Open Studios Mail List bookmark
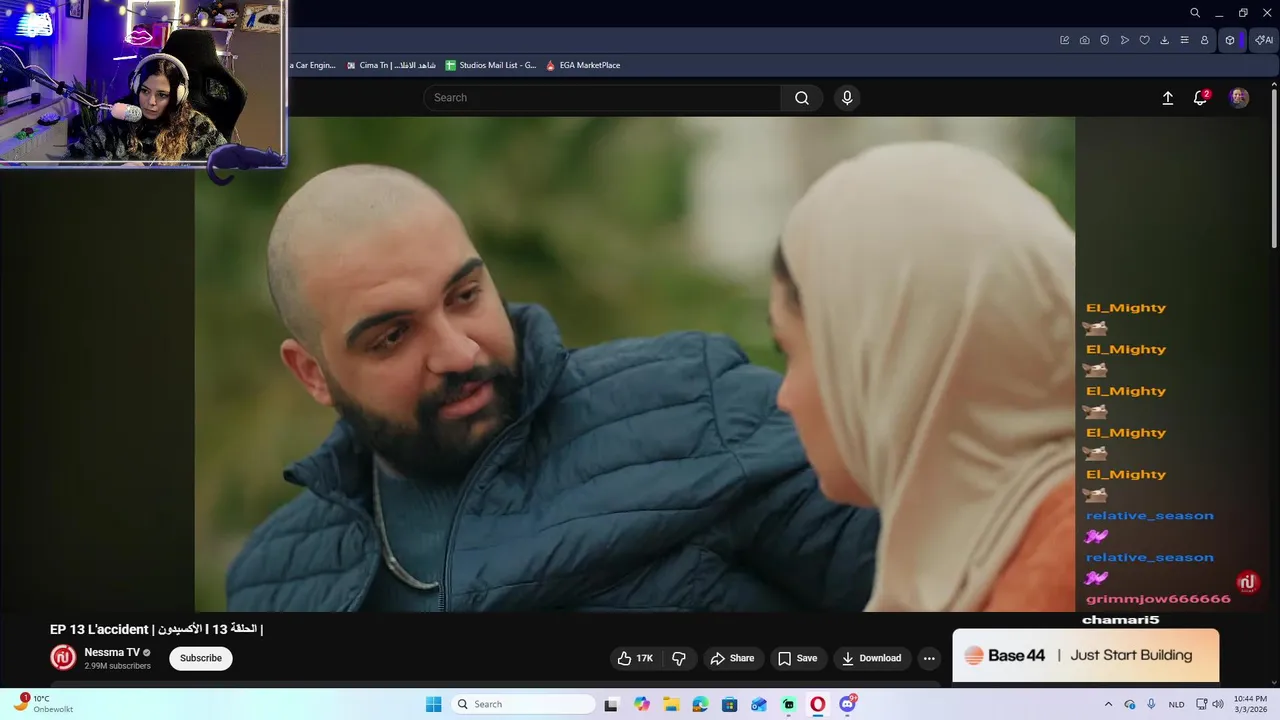Screen dimensions: 1280x720 click(x=491, y=65)
